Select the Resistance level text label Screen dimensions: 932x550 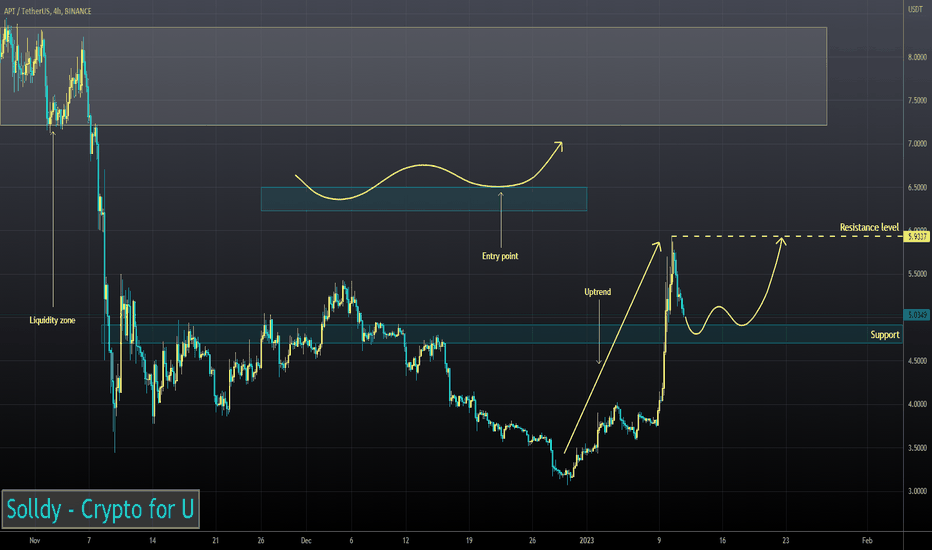click(x=869, y=227)
